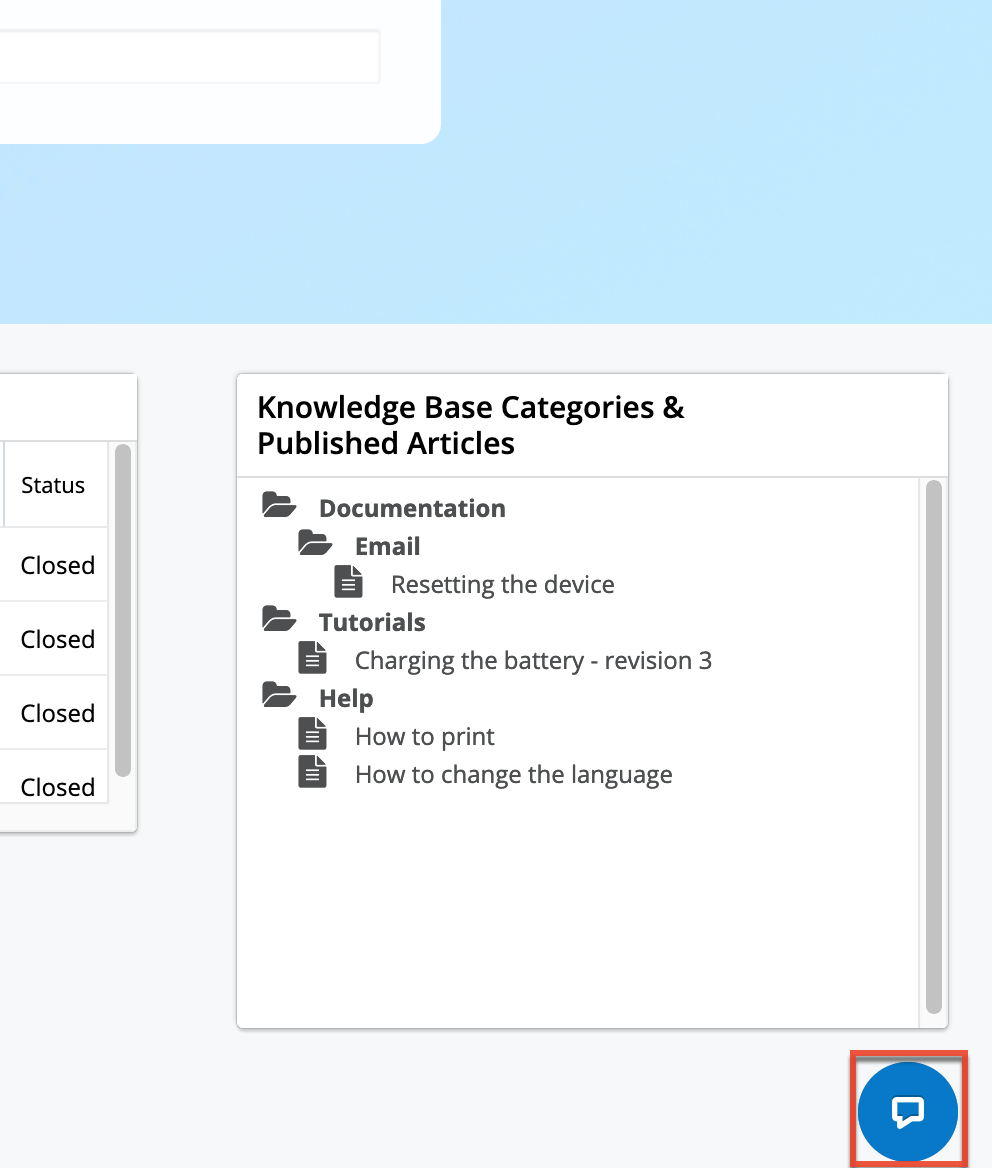Collapse the Email subcategory
Image resolution: width=992 pixels, height=1168 pixels.
pyautogui.click(x=388, y=546)
